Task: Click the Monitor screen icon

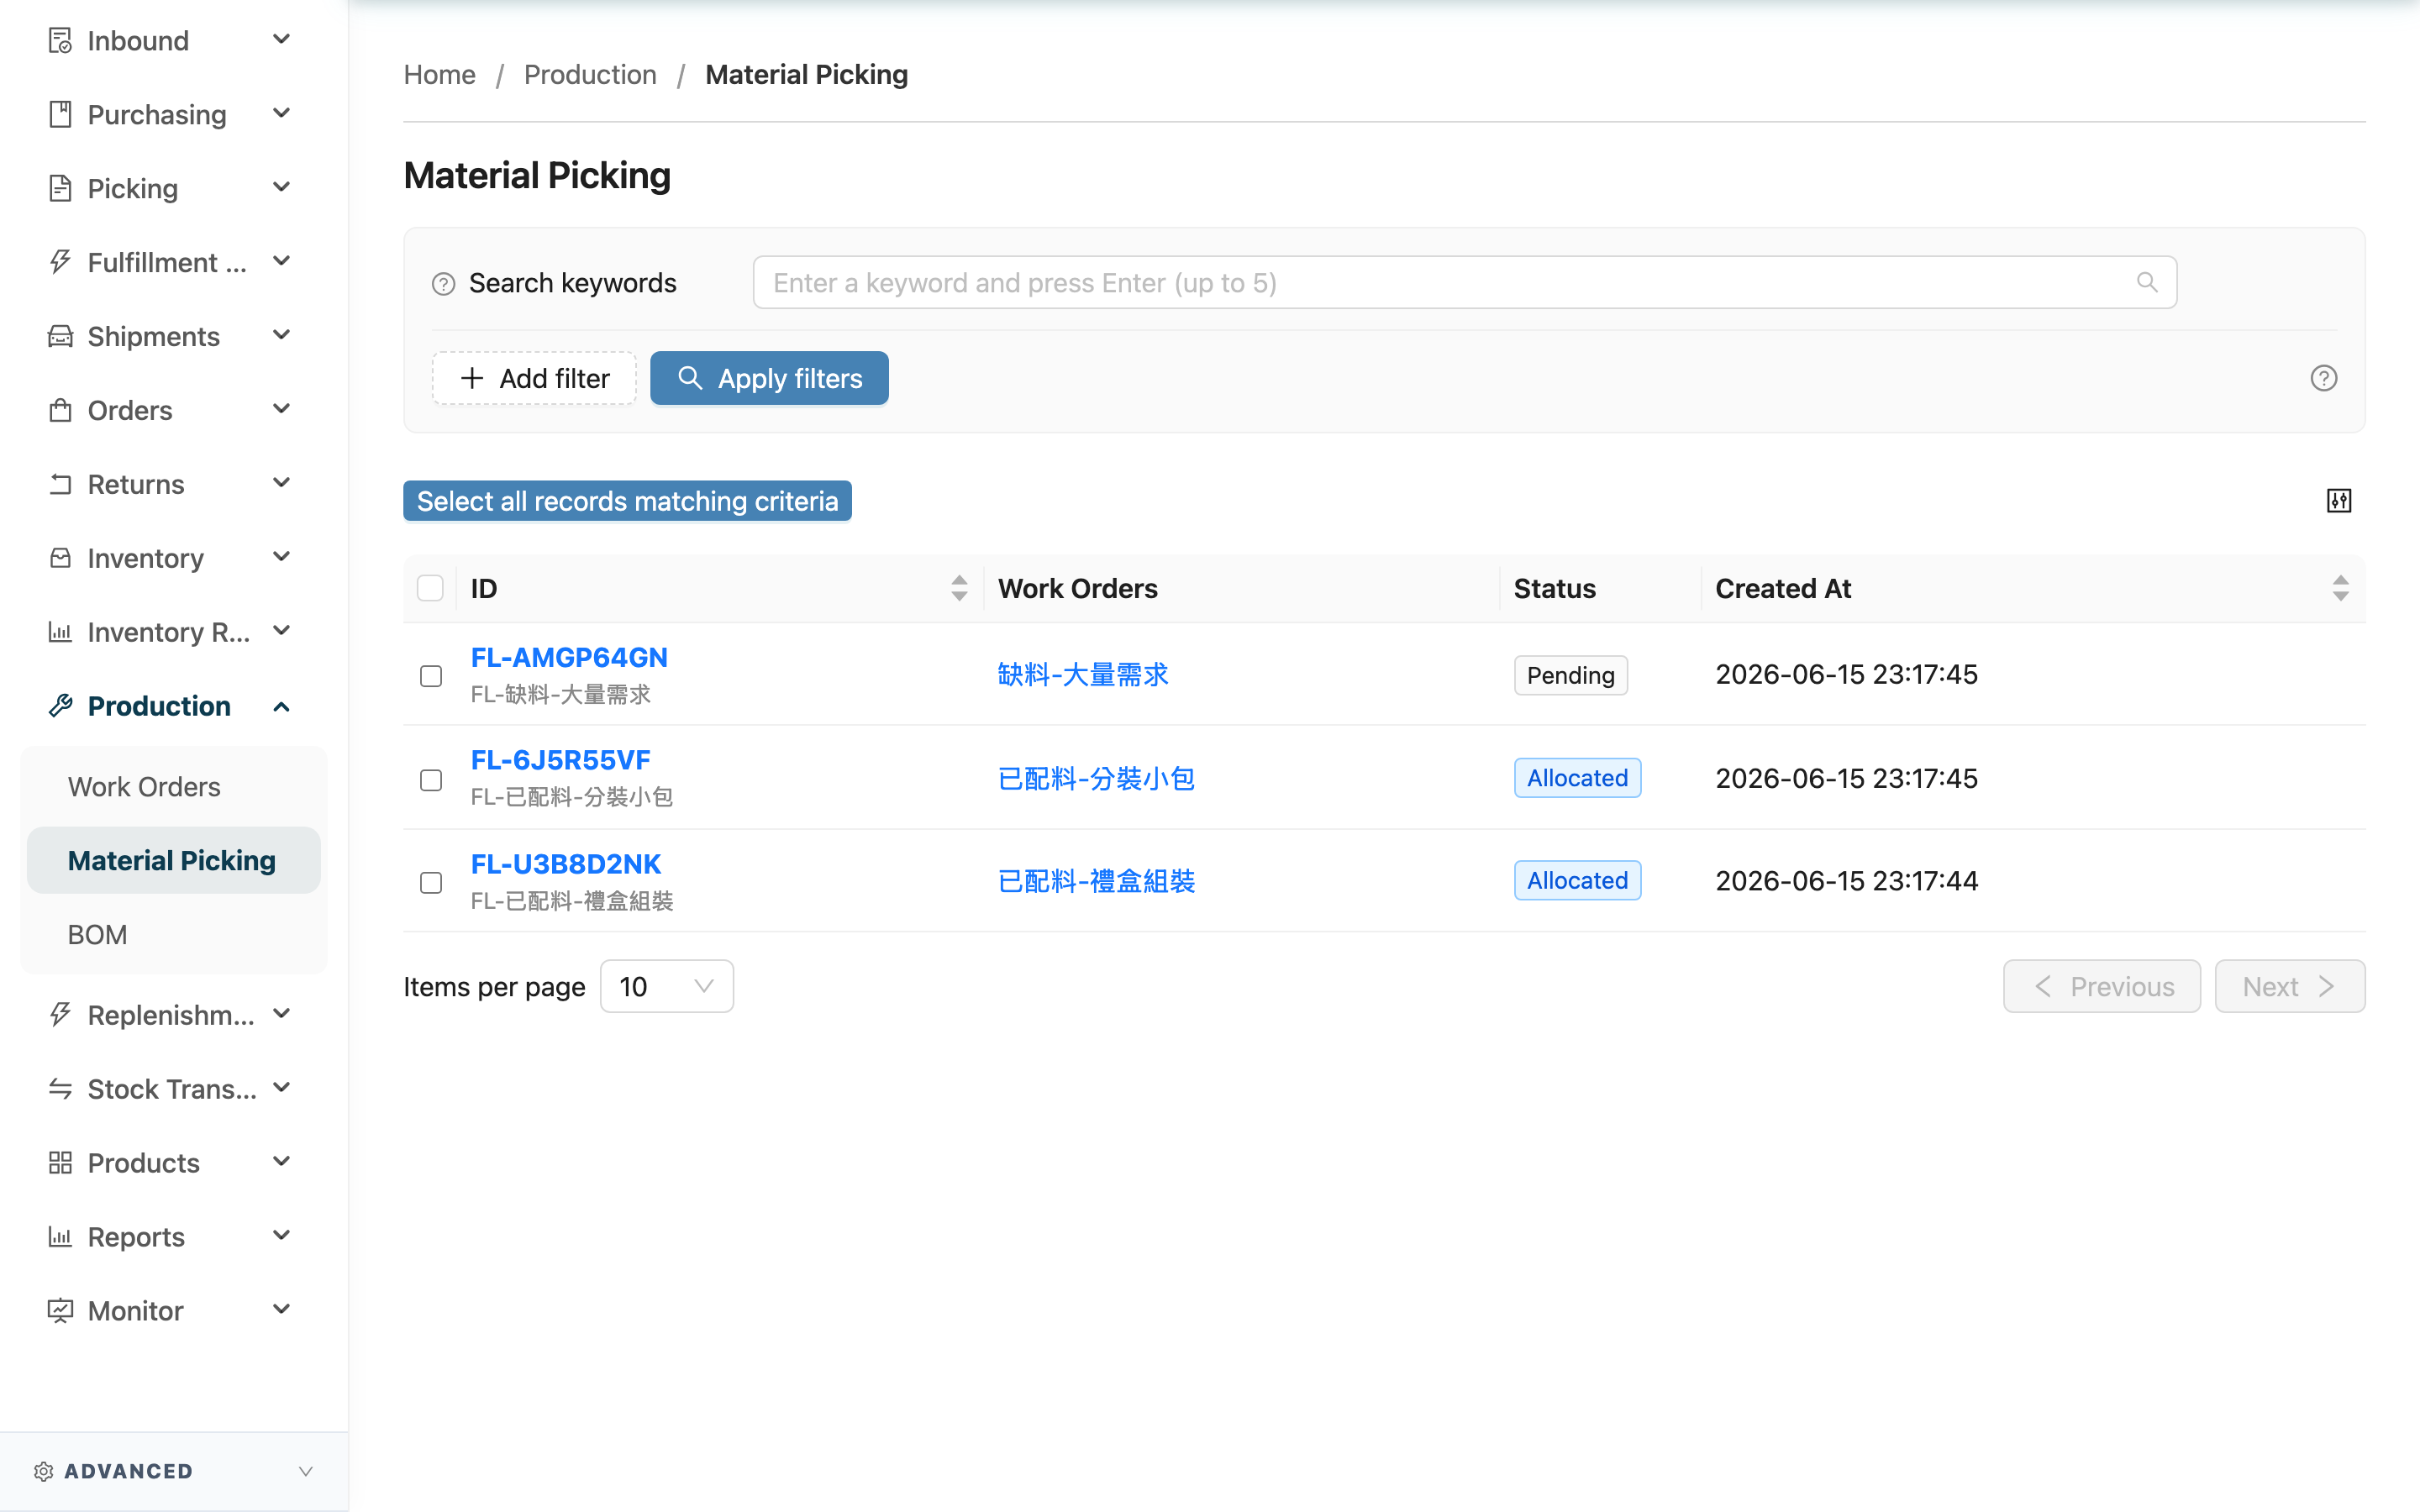Action: coord(60,1311)
